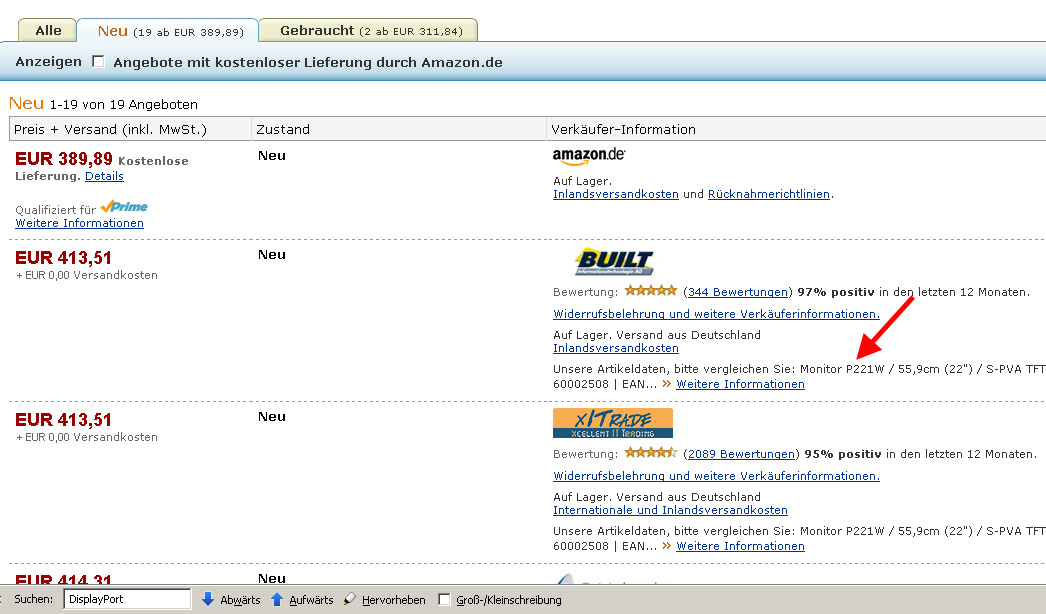This screenshot has height=614, width=1046.
Task: Click the Hervorheben highlighter icon
Action: pos(349,599)
